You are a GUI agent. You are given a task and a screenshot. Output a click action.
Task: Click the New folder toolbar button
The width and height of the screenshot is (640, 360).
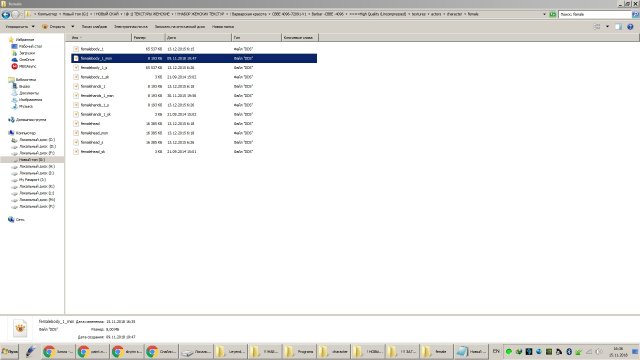coord(223,27)
